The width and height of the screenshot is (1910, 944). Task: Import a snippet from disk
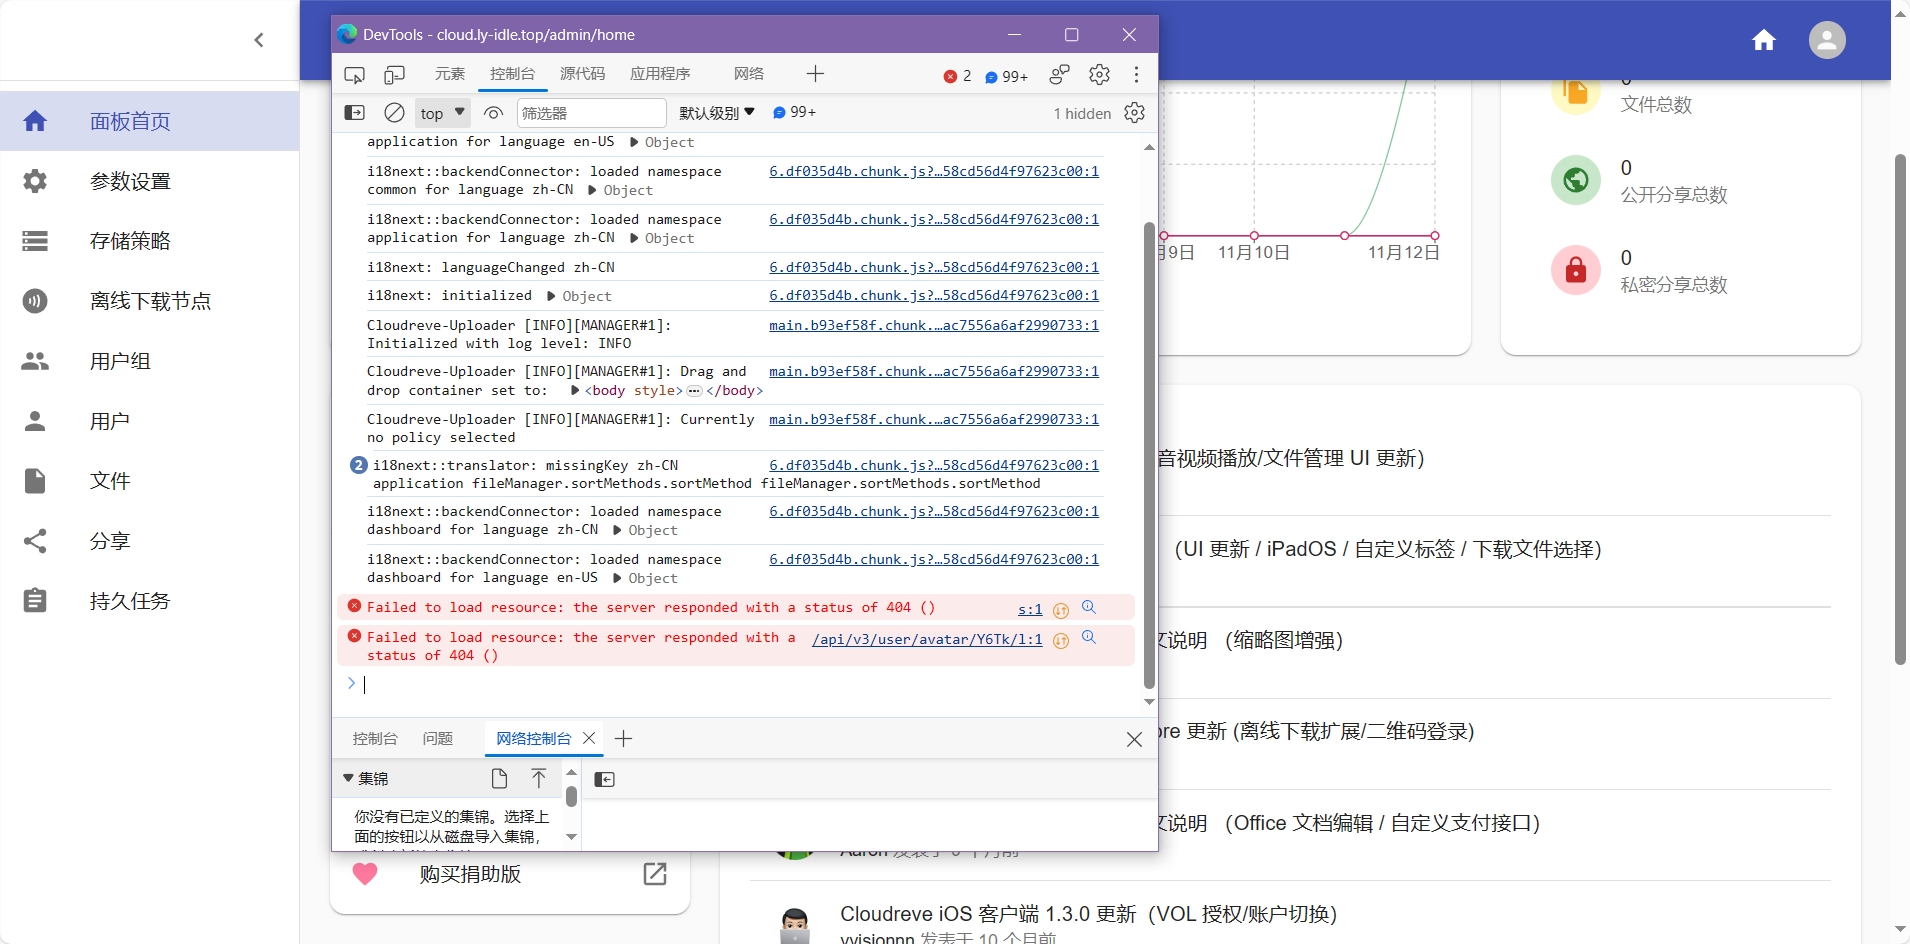click(539, 778)
